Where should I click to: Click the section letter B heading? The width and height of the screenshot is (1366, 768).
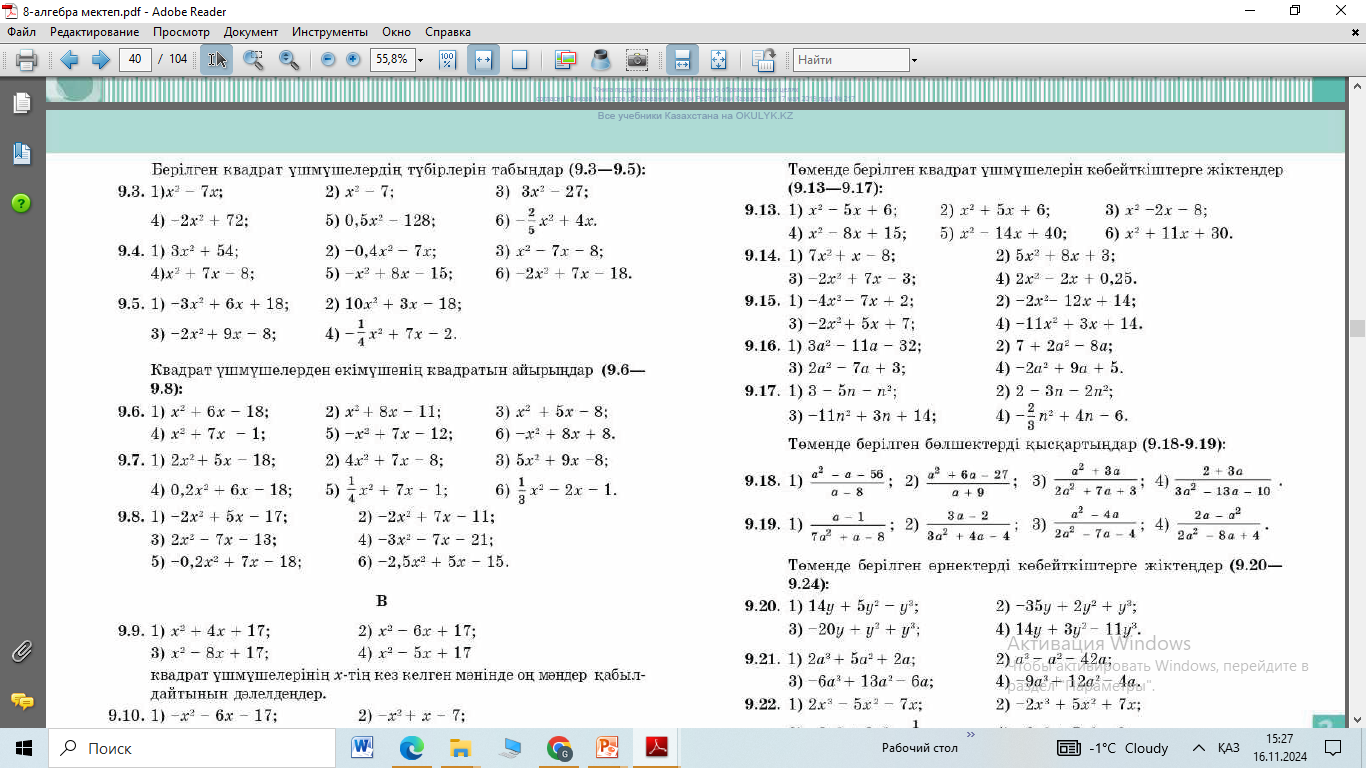pyautogui.click(x=381, y=601)
